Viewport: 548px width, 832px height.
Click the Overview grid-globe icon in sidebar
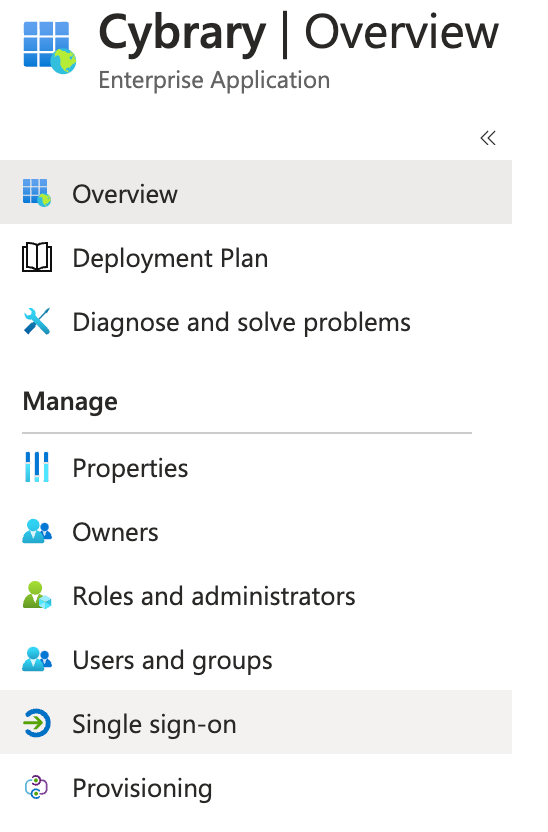click(x=37, y=193)
